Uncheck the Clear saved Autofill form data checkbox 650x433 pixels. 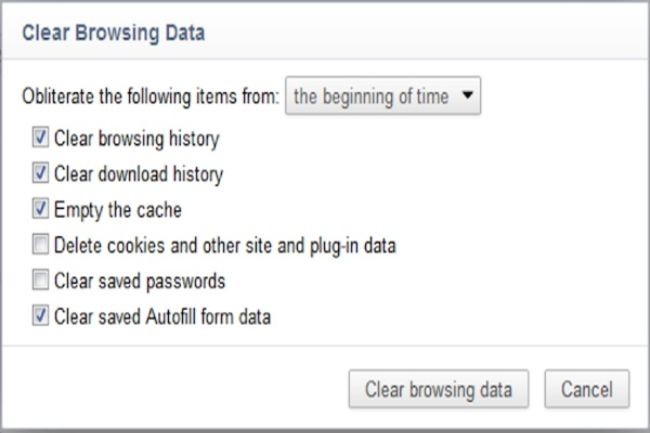click(x=40, y=317)
